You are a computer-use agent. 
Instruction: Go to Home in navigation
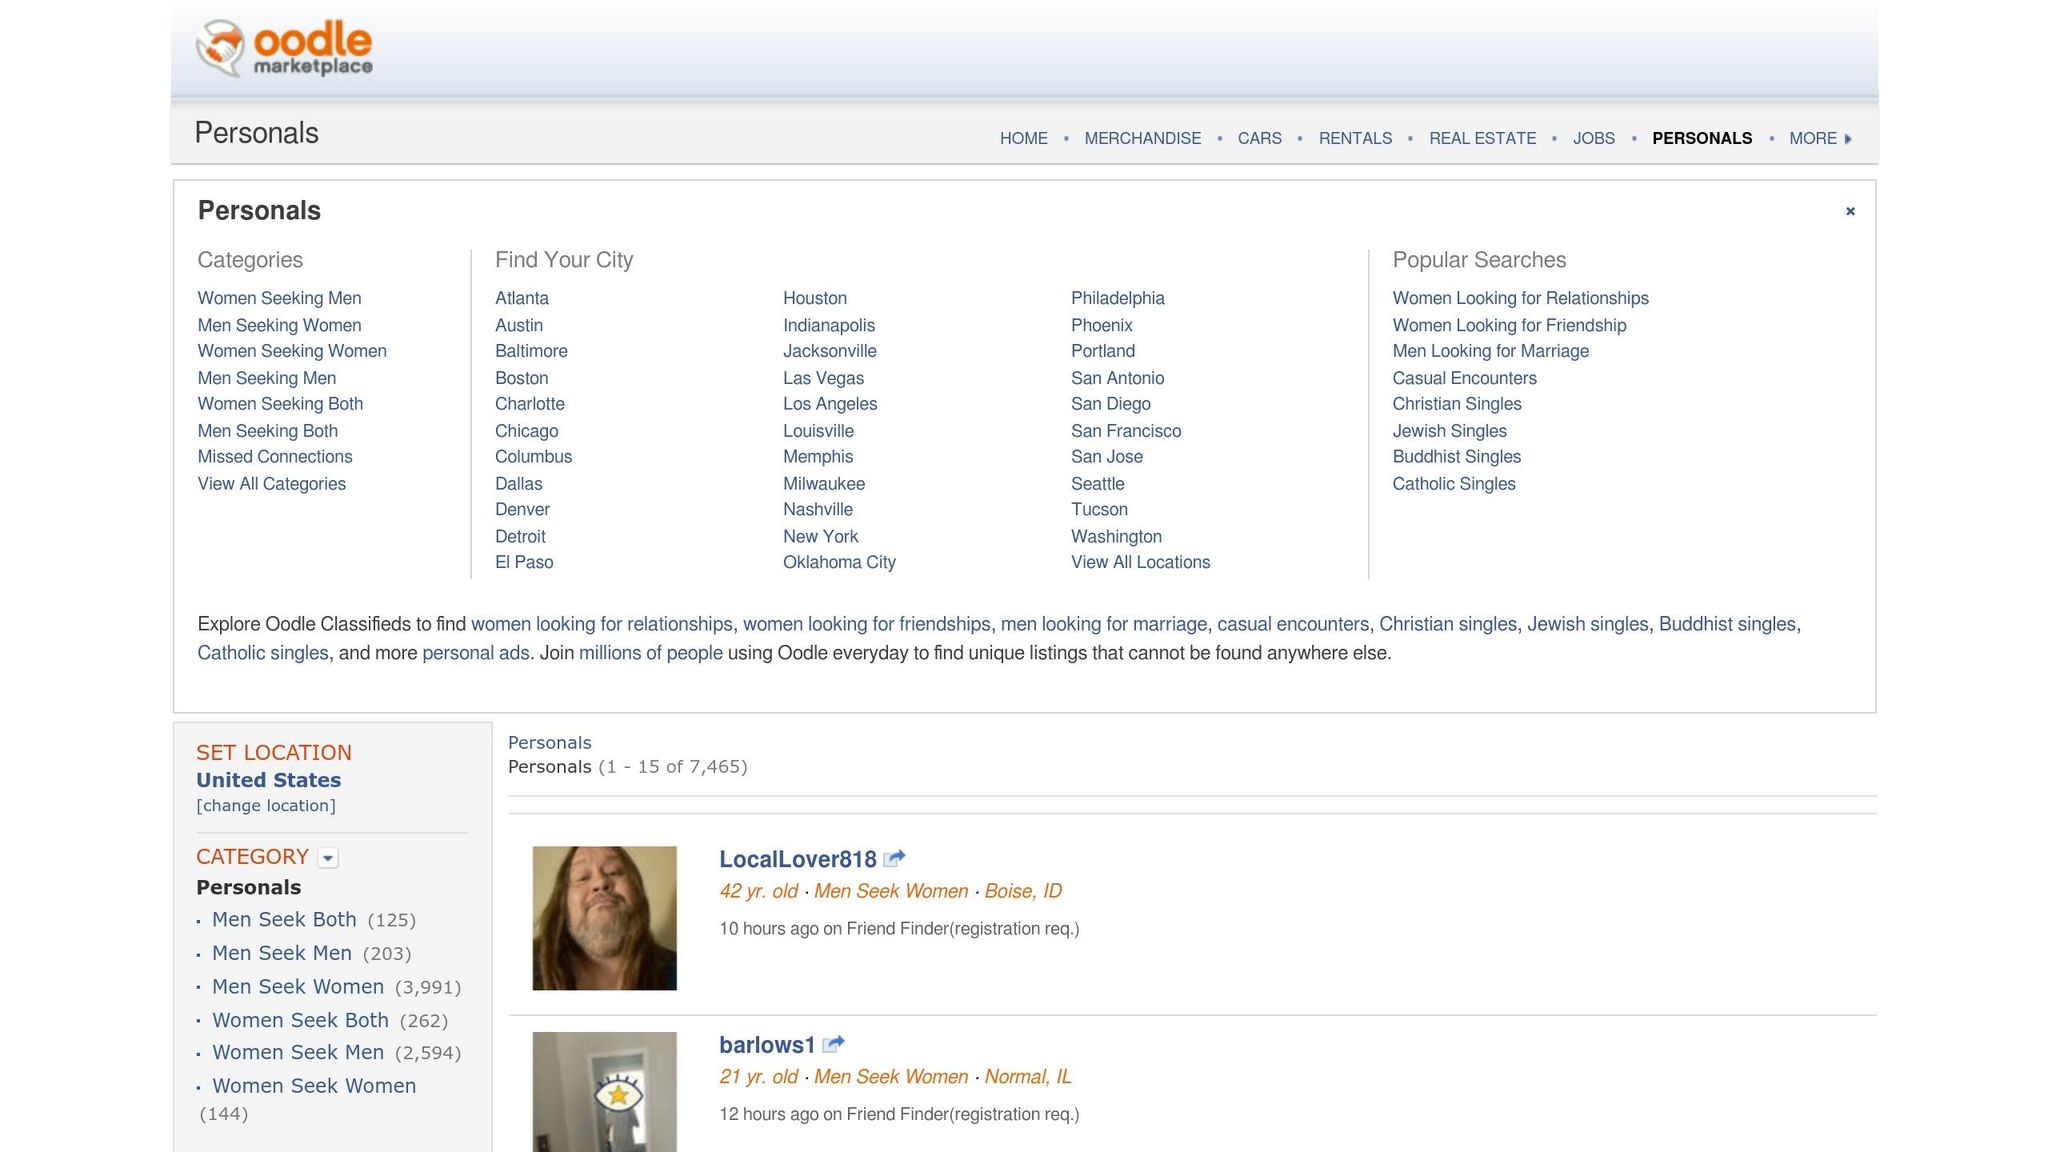[1023, 139]
